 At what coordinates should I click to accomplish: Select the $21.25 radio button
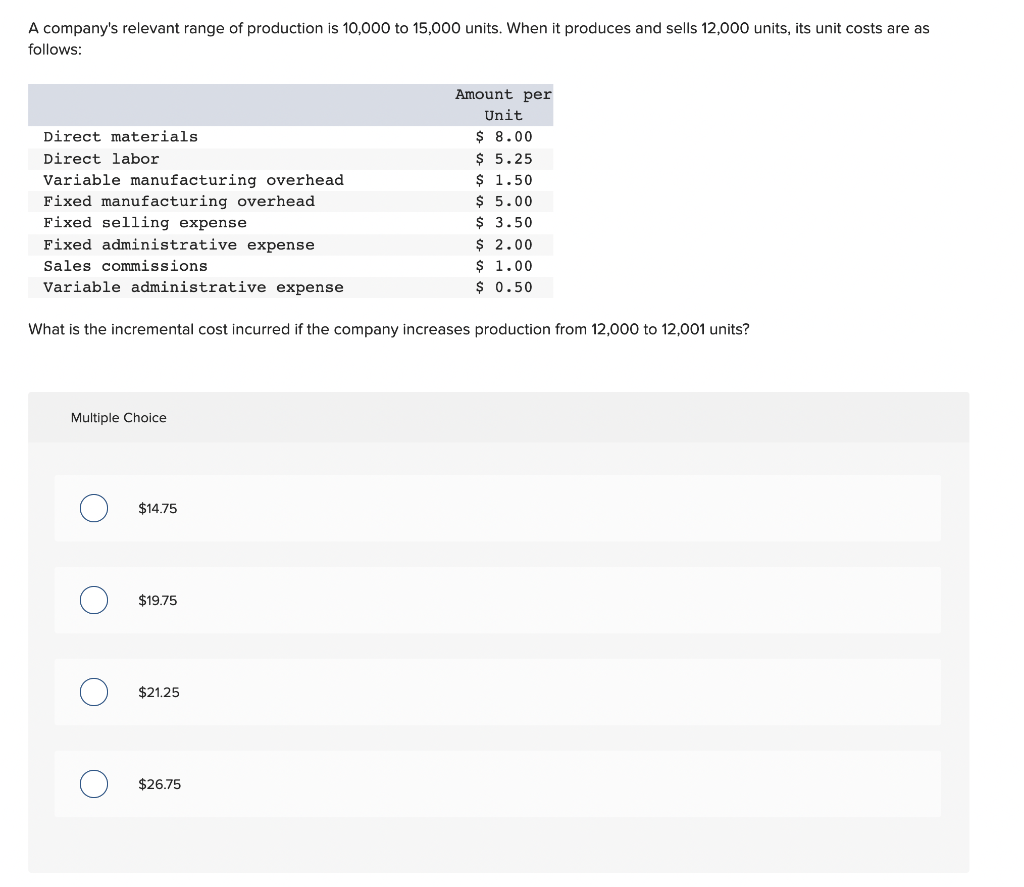(94, 692)
